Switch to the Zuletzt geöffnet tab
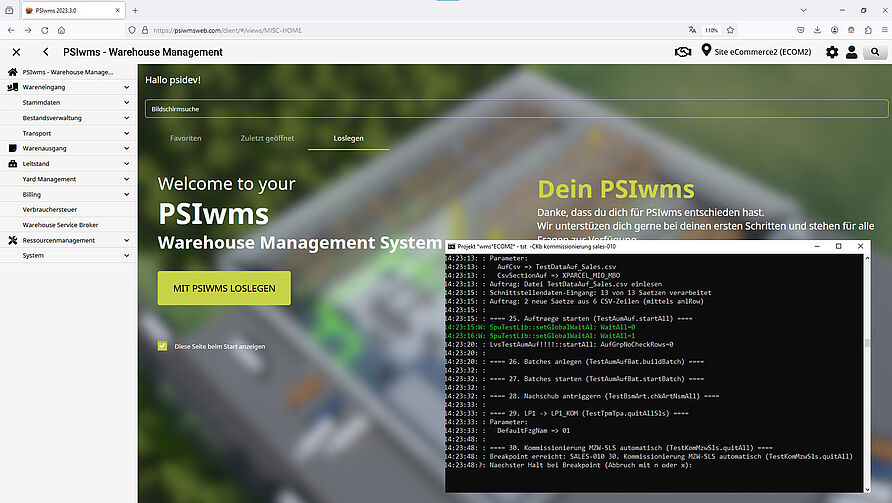Screen dimensions: 892x503 (267, 138)
